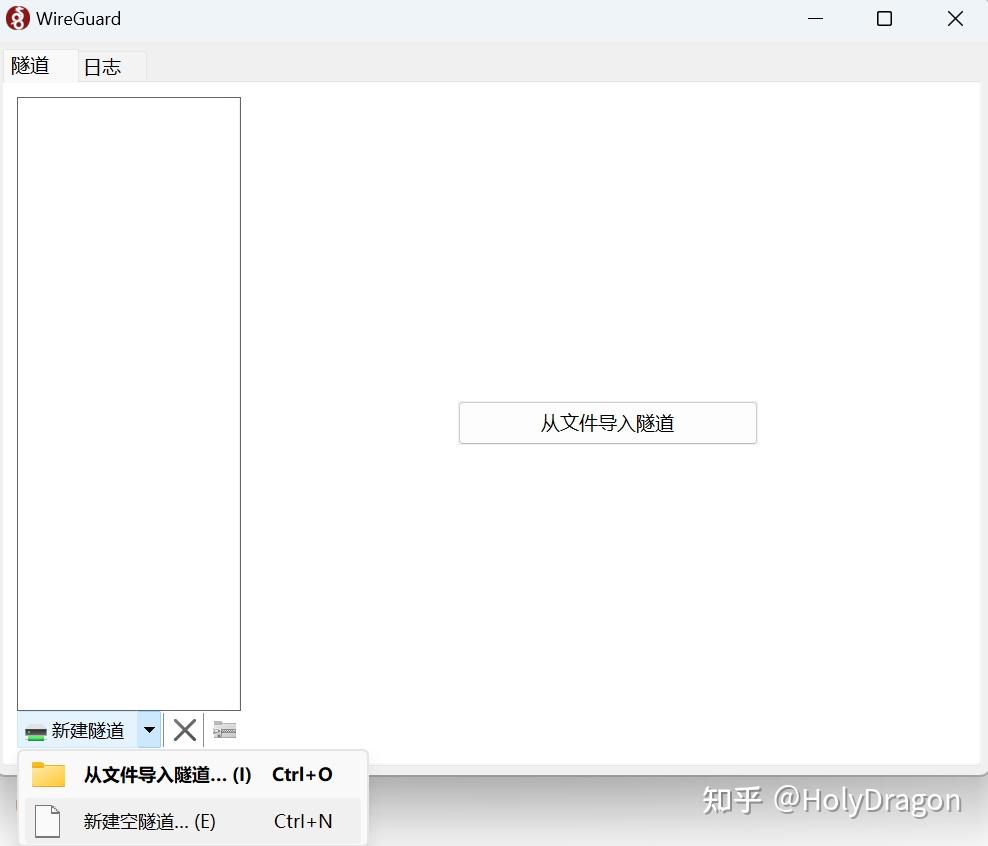Switch to the 日志 tab
The width and height of the screenshot is (988, 846).
point(103,66)
